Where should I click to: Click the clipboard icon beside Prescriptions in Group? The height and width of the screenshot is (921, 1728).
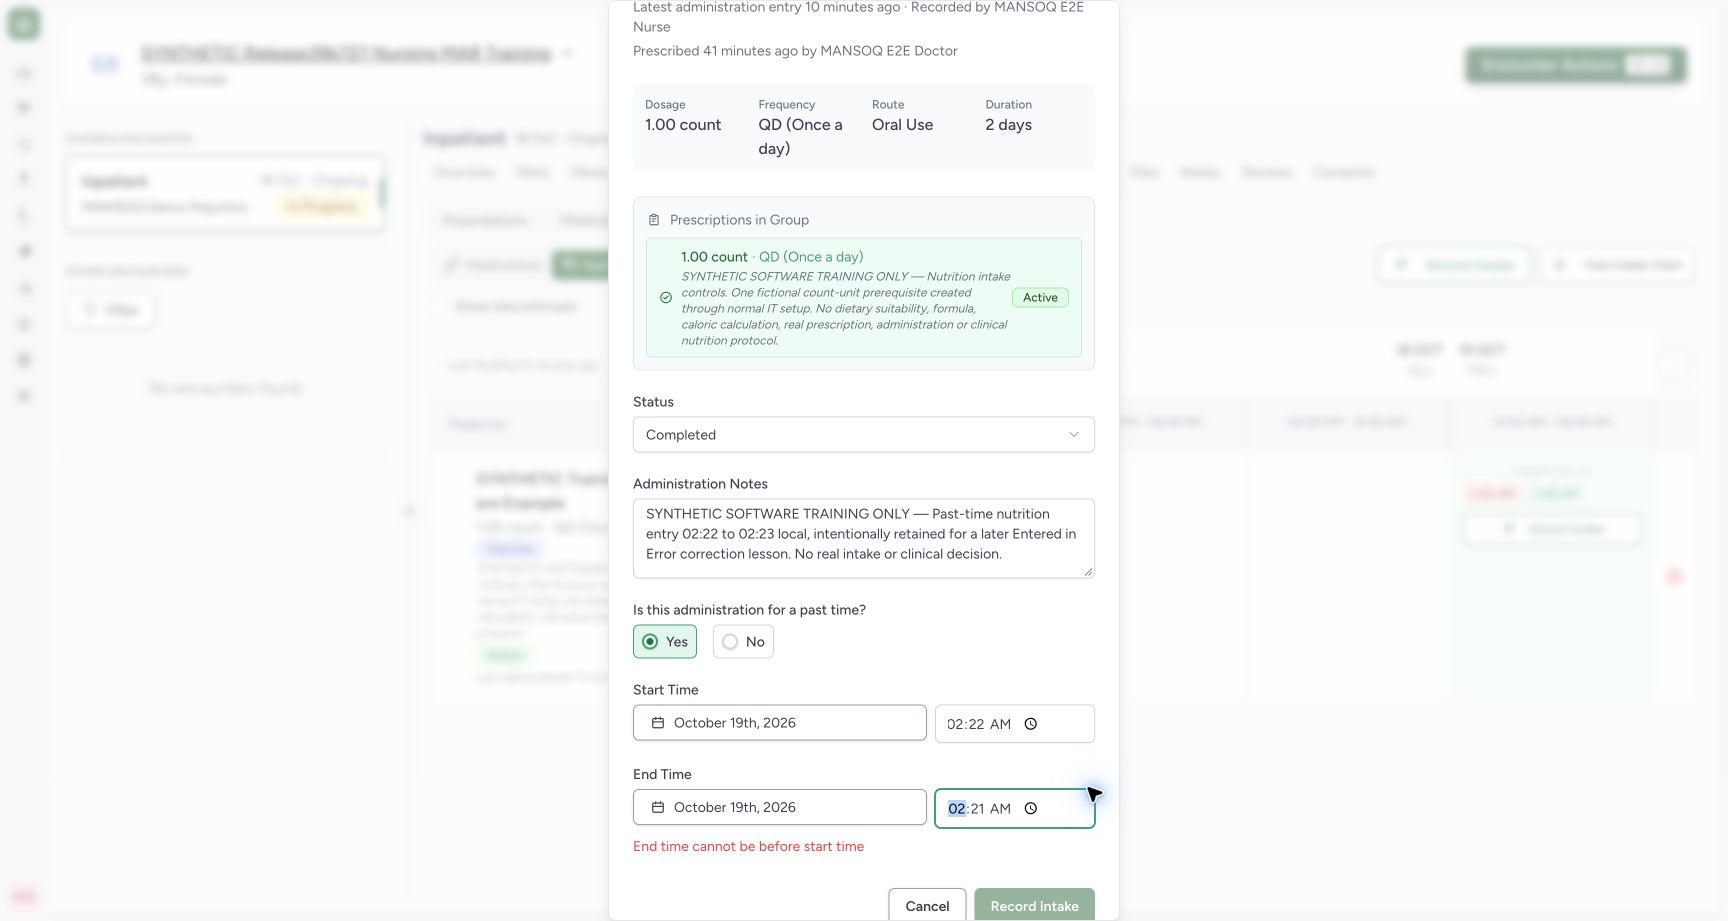pyautogui.click(x=654, y=220)
